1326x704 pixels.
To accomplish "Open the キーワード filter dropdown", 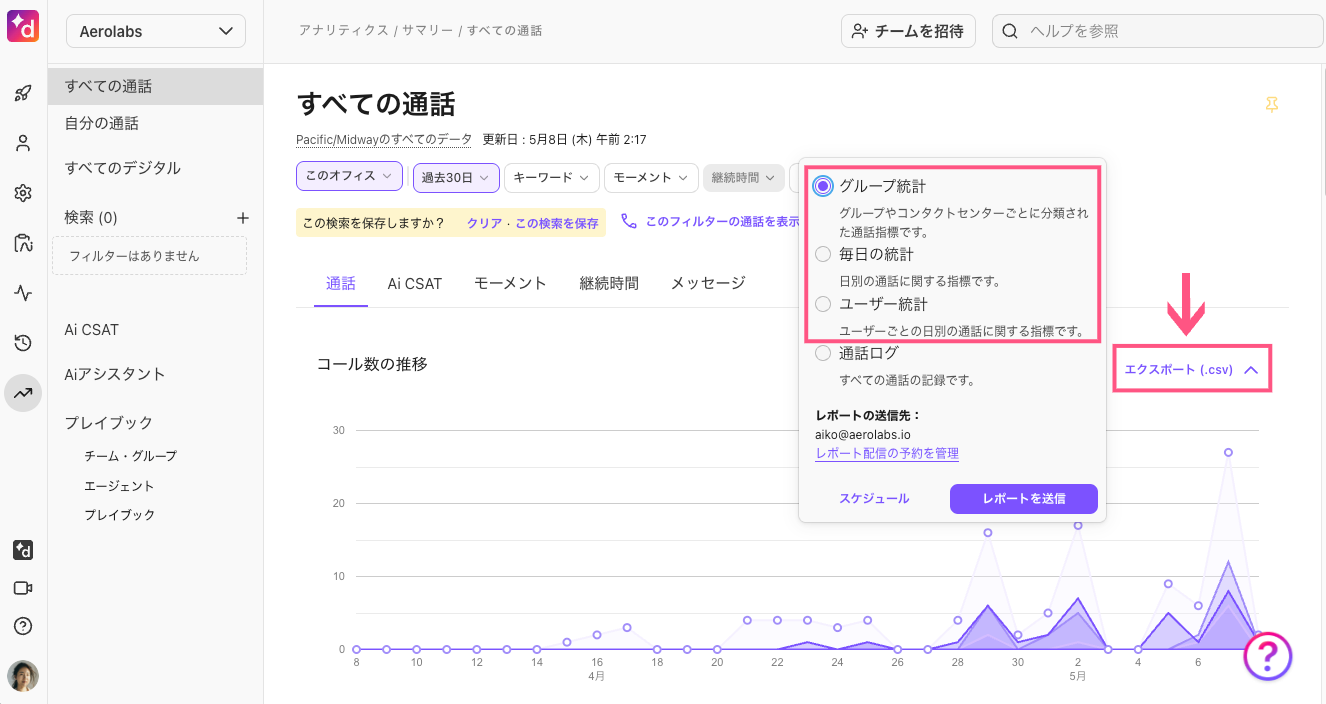I will tap(551, 177).
